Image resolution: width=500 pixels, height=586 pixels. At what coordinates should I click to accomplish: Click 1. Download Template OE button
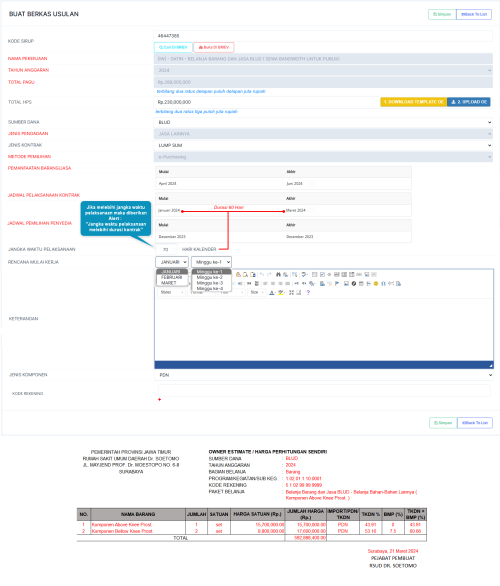414,102
